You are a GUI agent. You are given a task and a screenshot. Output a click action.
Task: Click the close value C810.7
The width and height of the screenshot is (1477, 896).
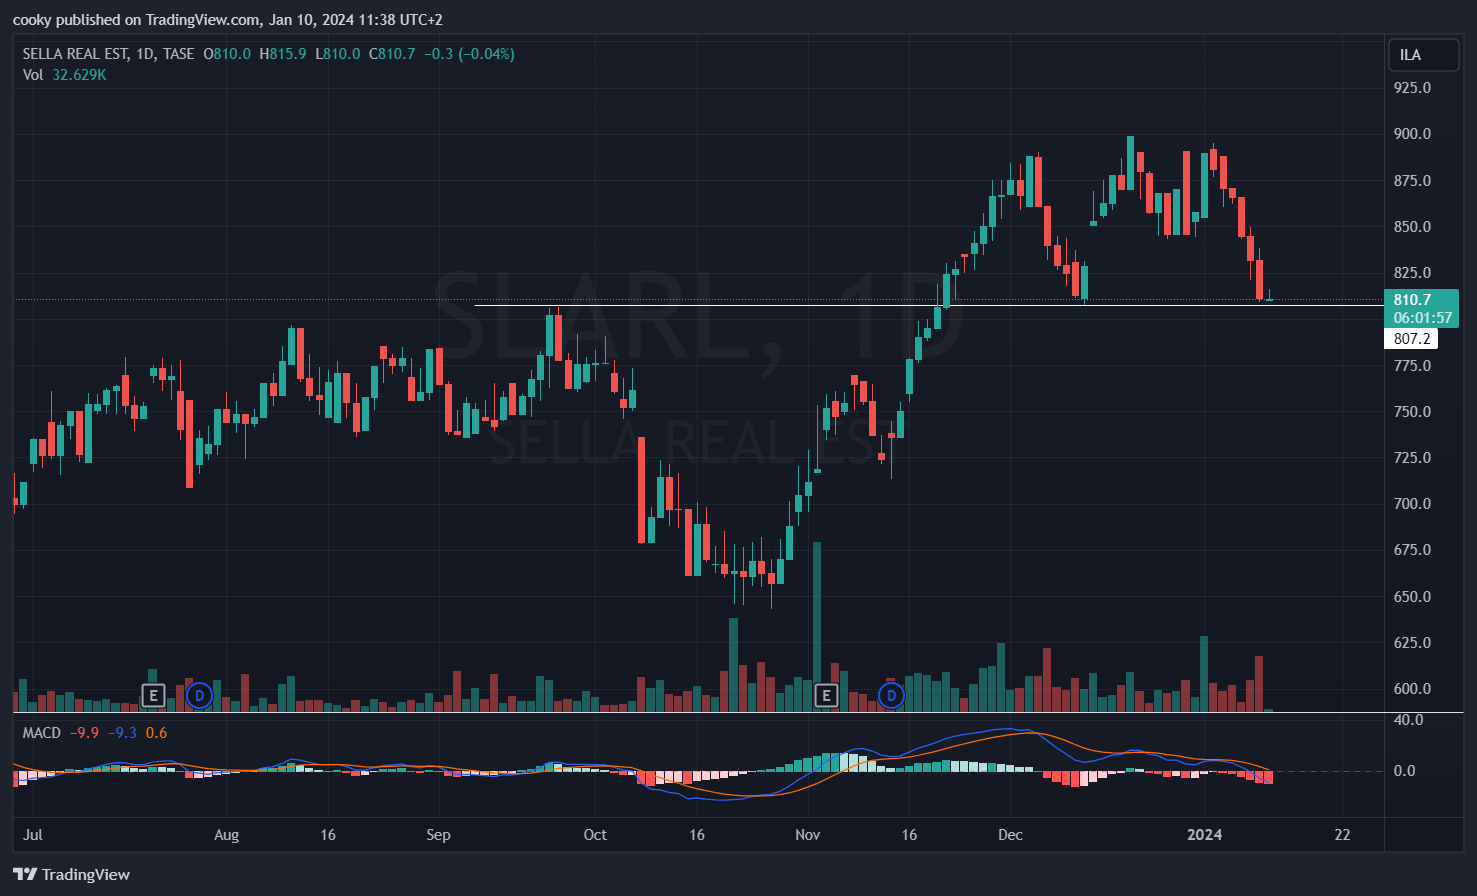(392, 54)
